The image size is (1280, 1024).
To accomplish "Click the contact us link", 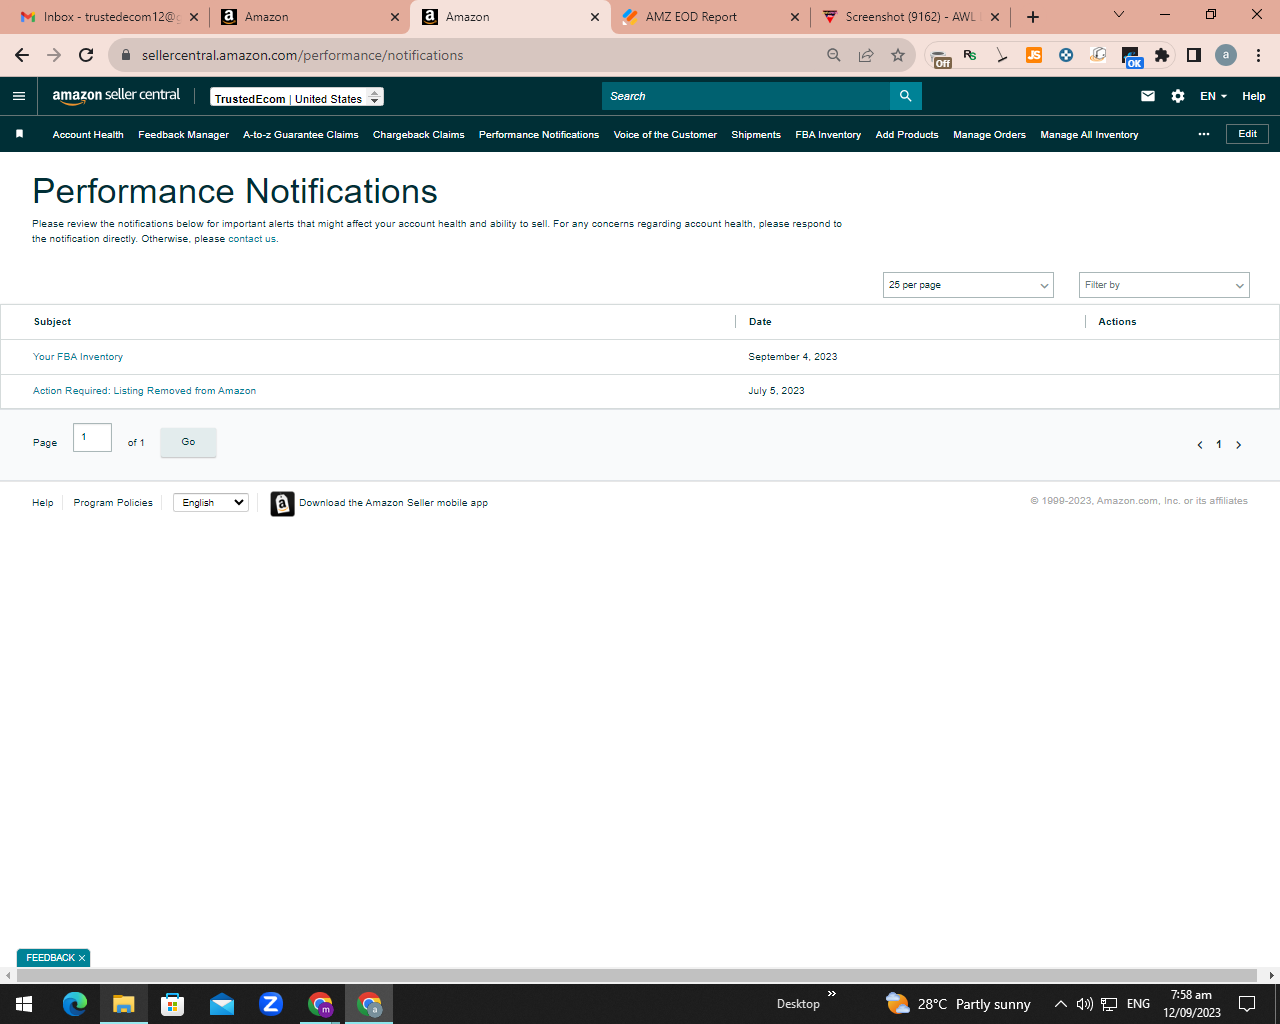I will [252, 239].
